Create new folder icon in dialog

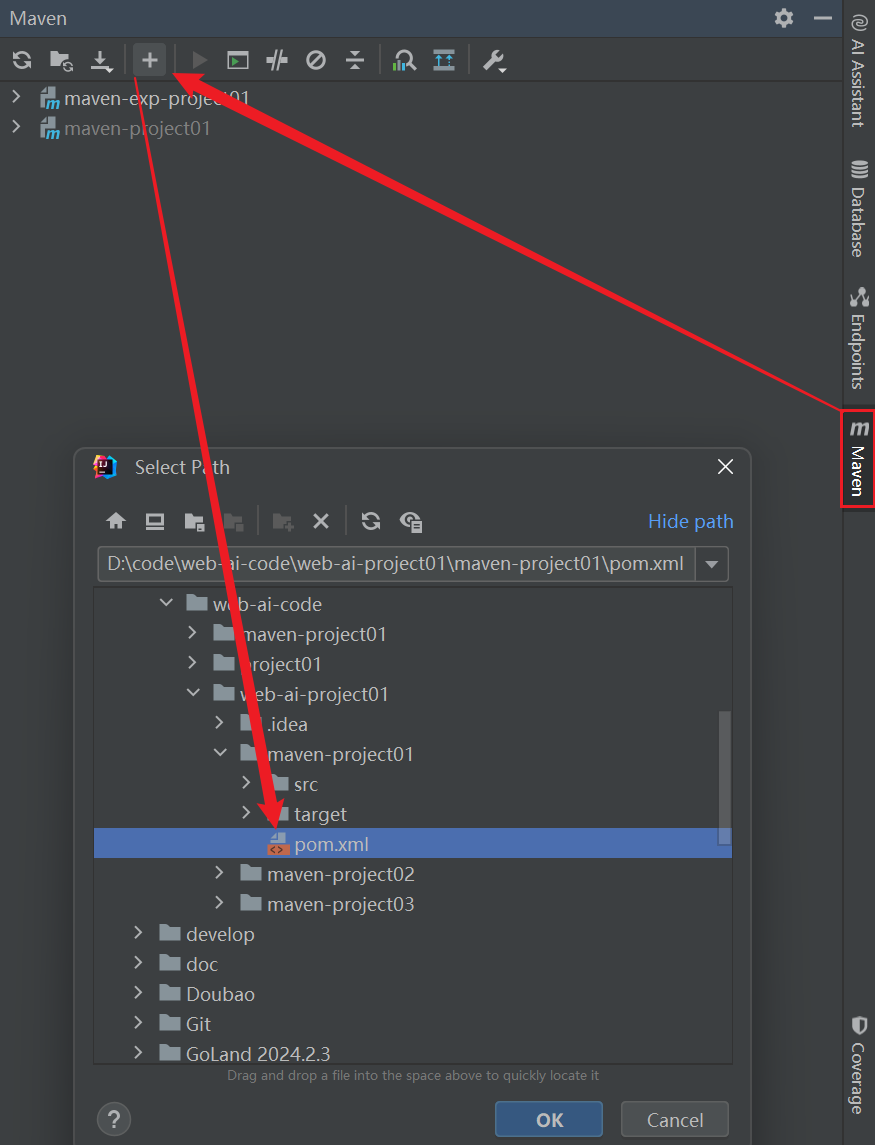(283, 521)
